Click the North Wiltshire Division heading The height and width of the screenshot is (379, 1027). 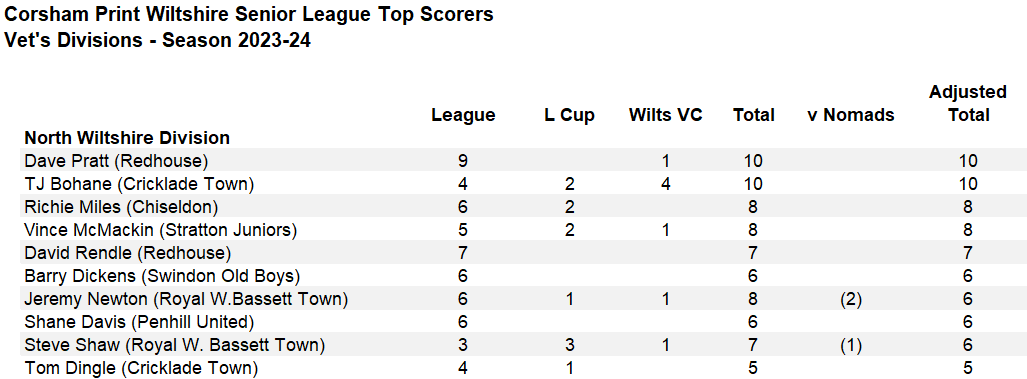127,138
